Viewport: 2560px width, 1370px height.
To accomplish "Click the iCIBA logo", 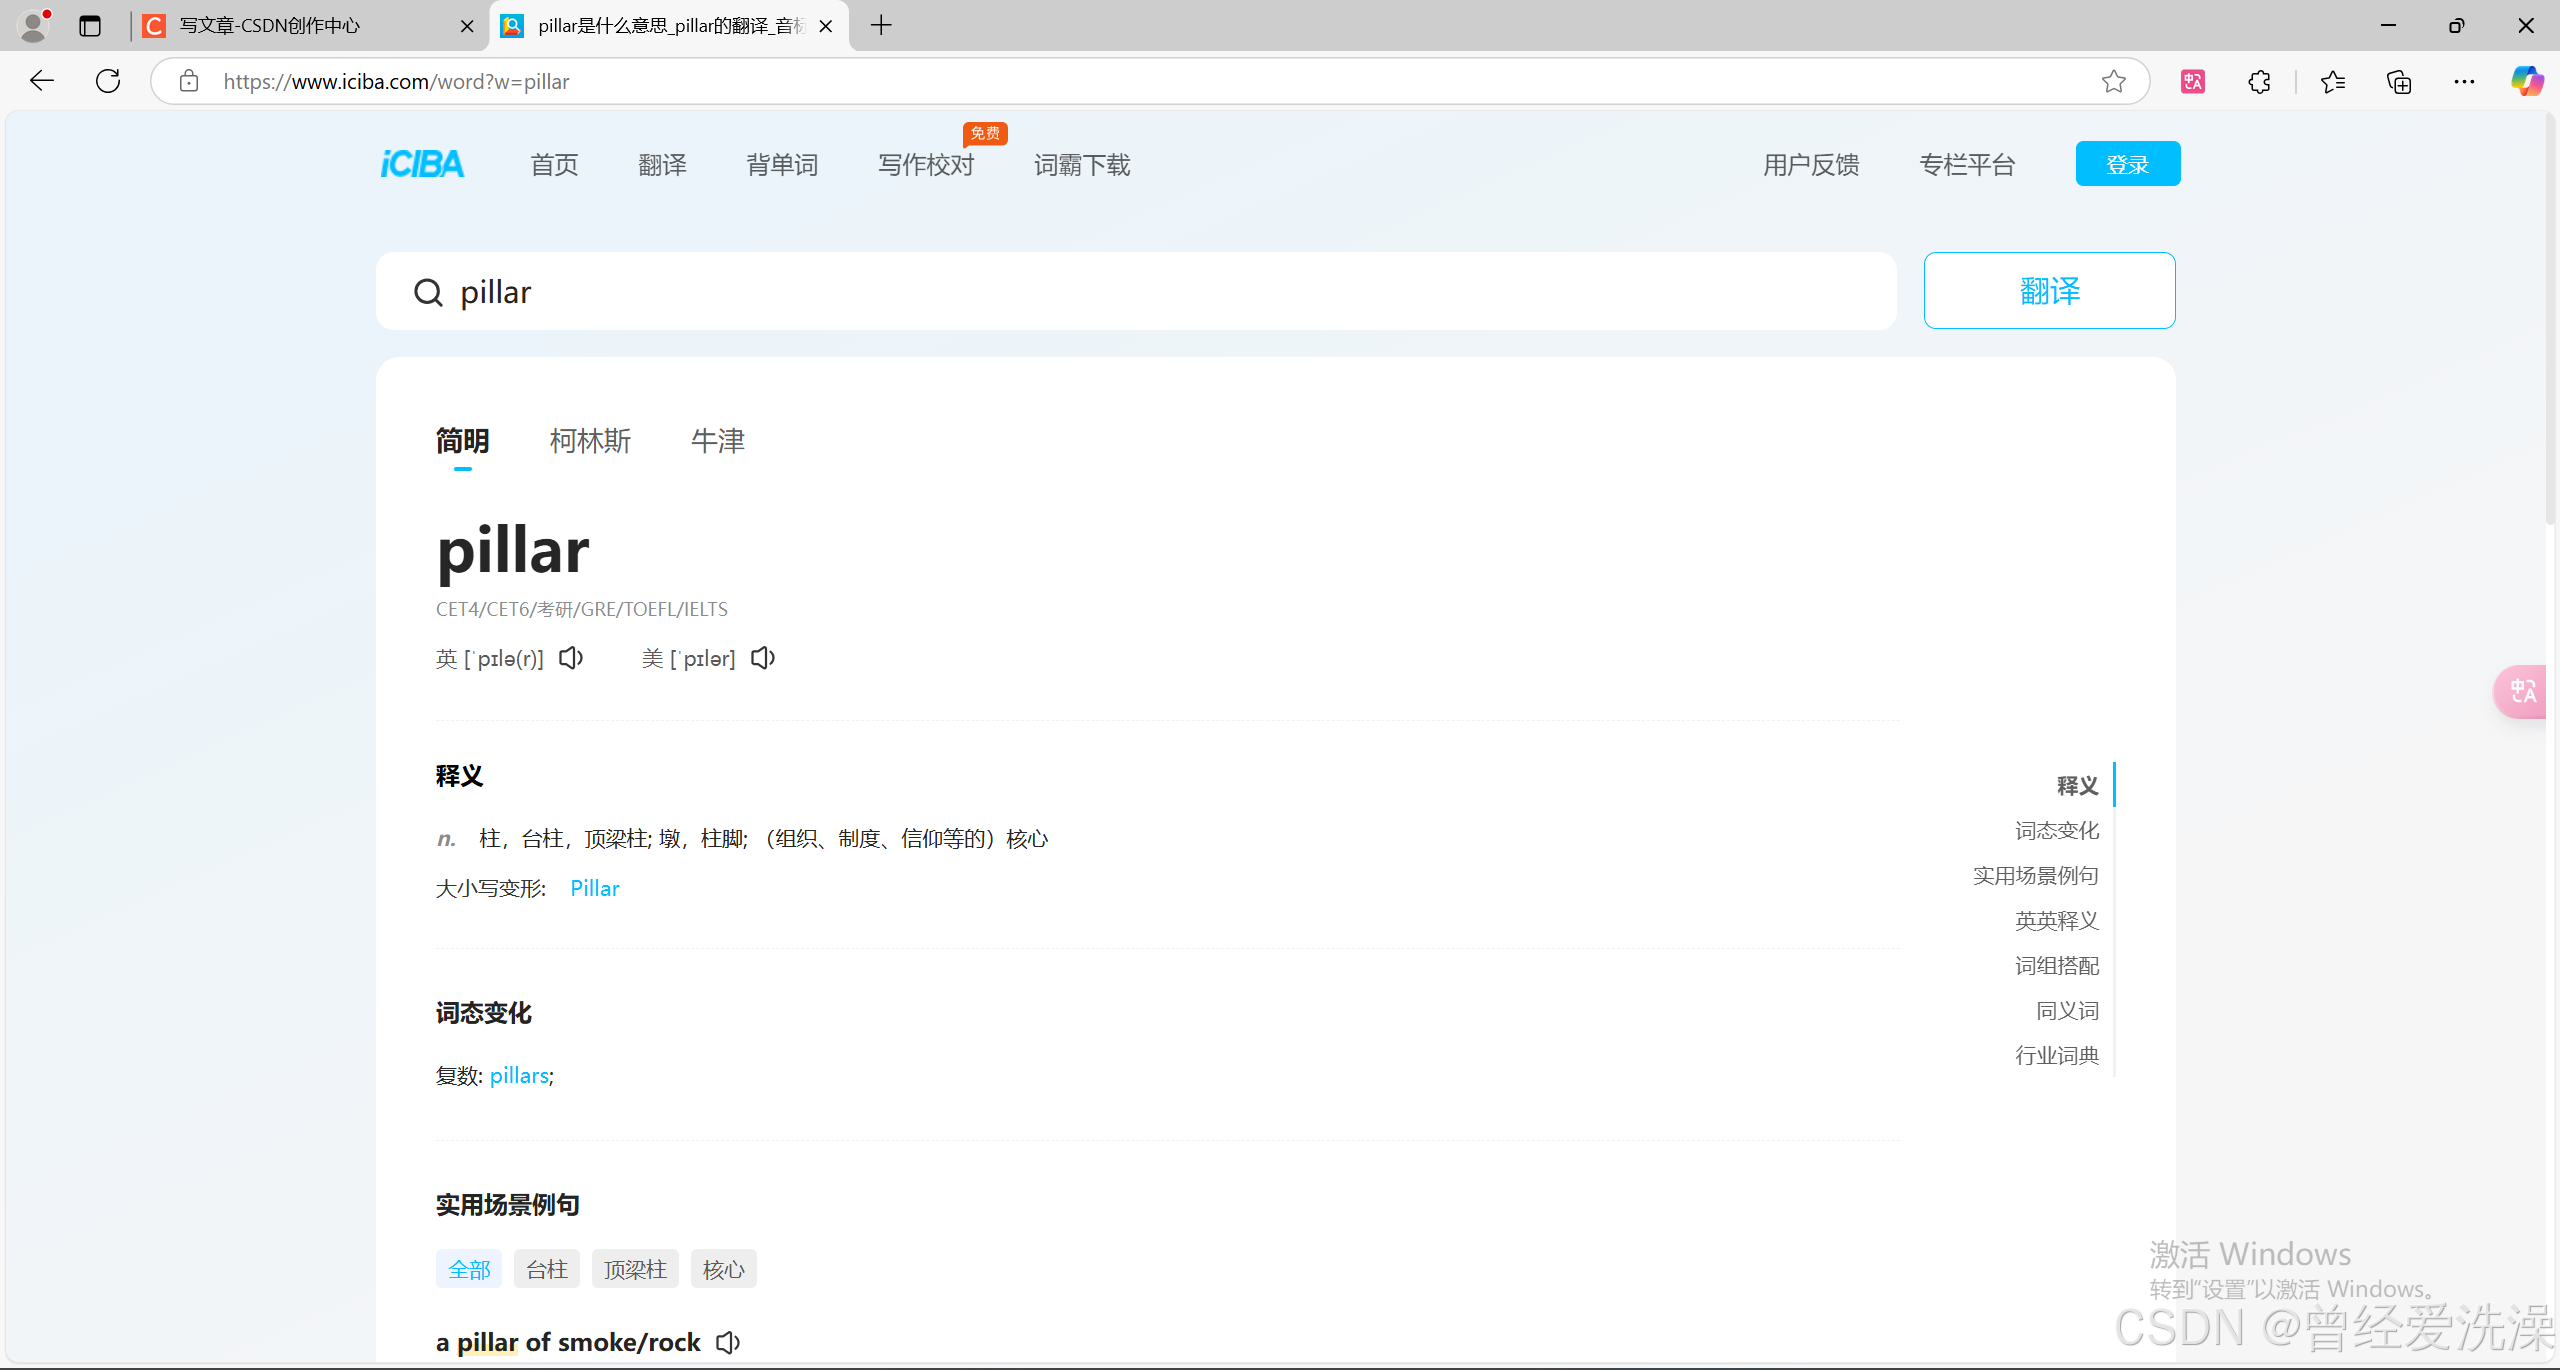I will (x=422, y=164).
